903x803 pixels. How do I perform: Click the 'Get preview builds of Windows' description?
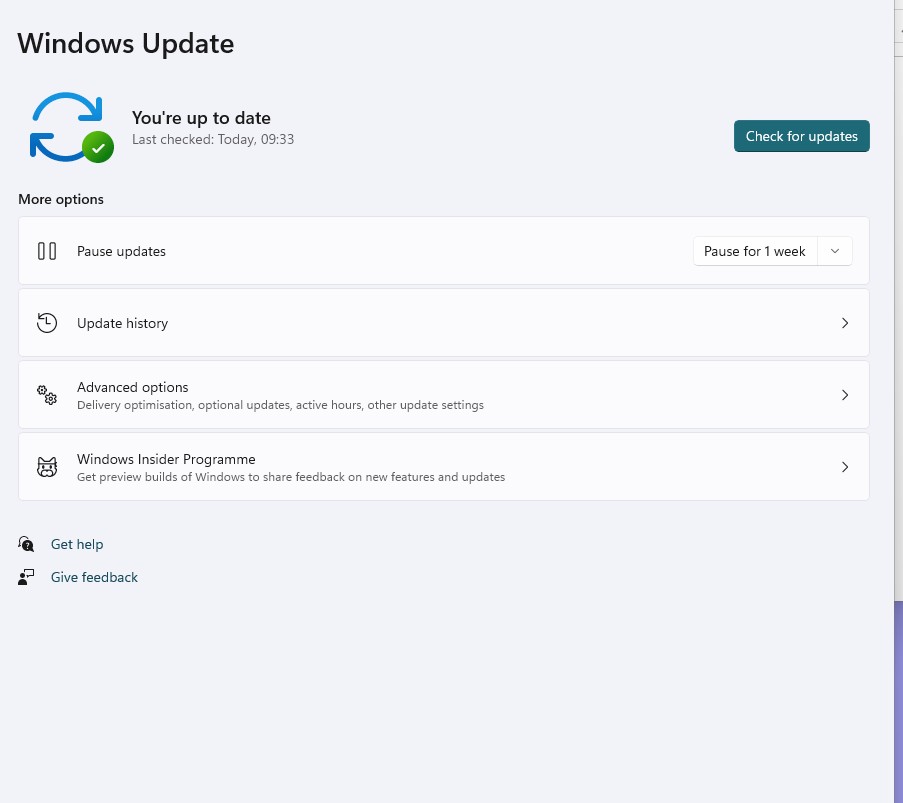point(291,477)
